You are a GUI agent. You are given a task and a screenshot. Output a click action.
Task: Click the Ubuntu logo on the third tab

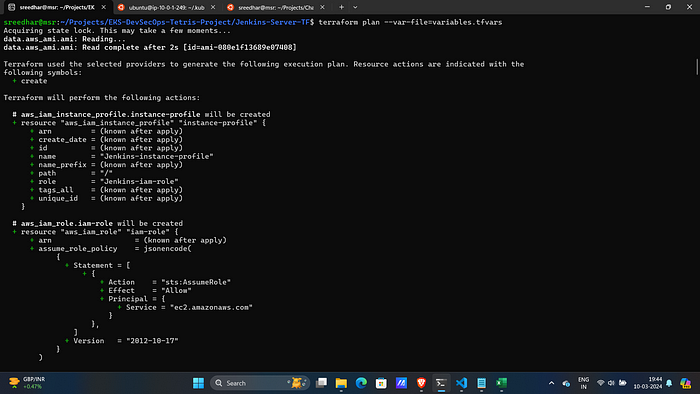click(x=230, y=7)
